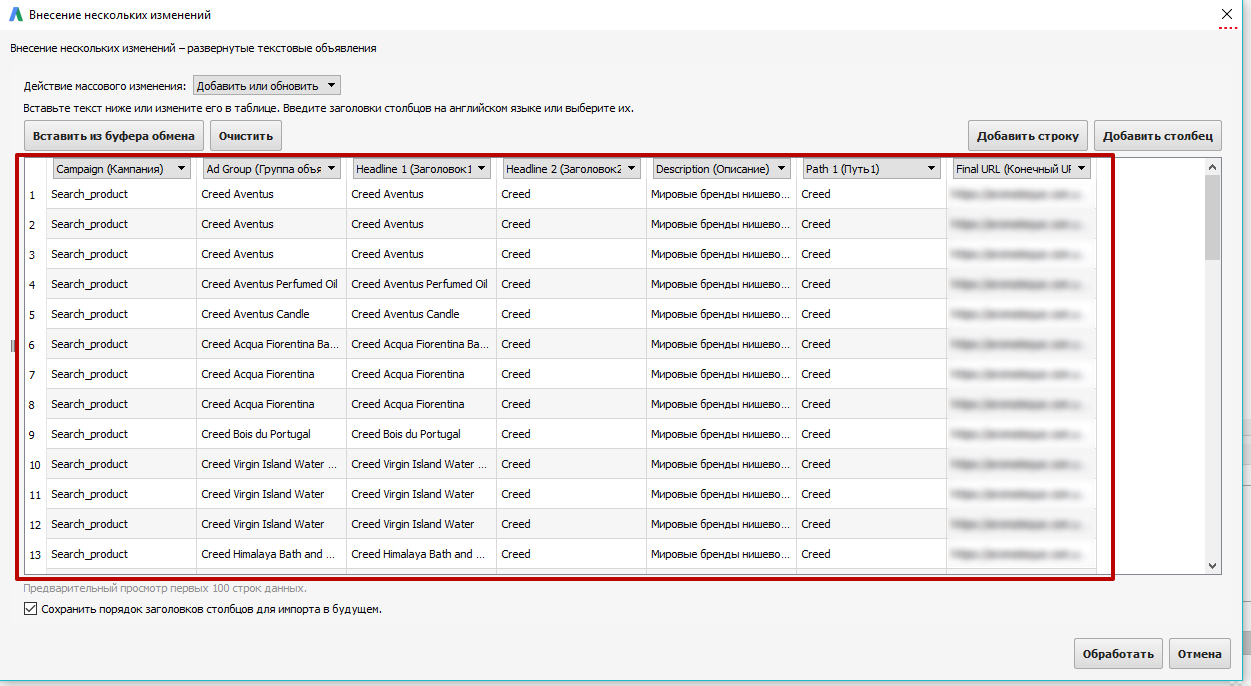The width and height of the screenshot is (1251, 686).
Task: Select row 5 Ad Group 'Creed Aventus Candle'
Action: (271, 314)
